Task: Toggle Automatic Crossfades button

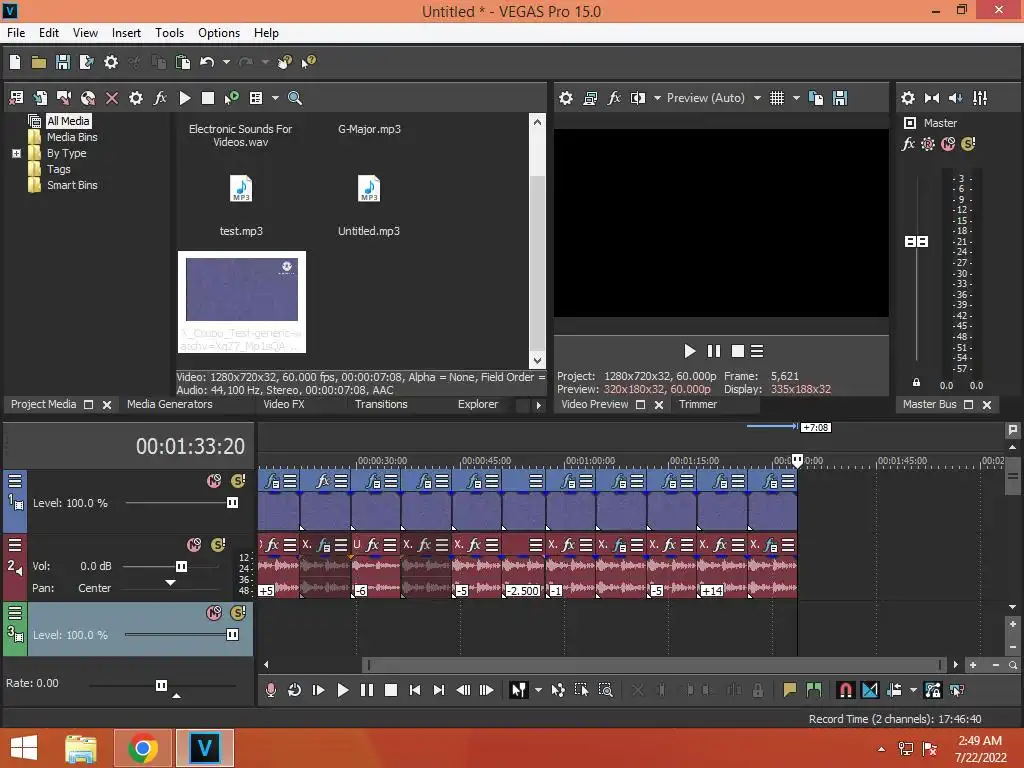Action: point(870,690)
